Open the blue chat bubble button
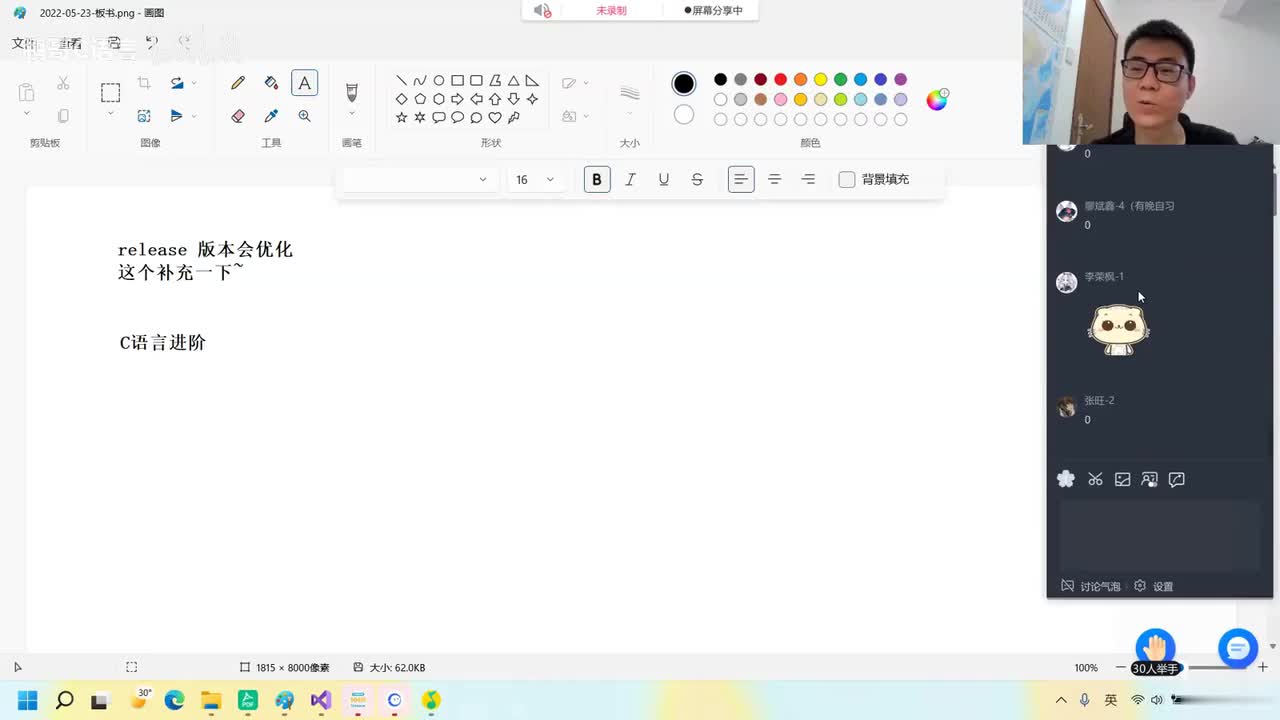Viewport: 1280px width, 720px height. click(x=1237, y=649)
